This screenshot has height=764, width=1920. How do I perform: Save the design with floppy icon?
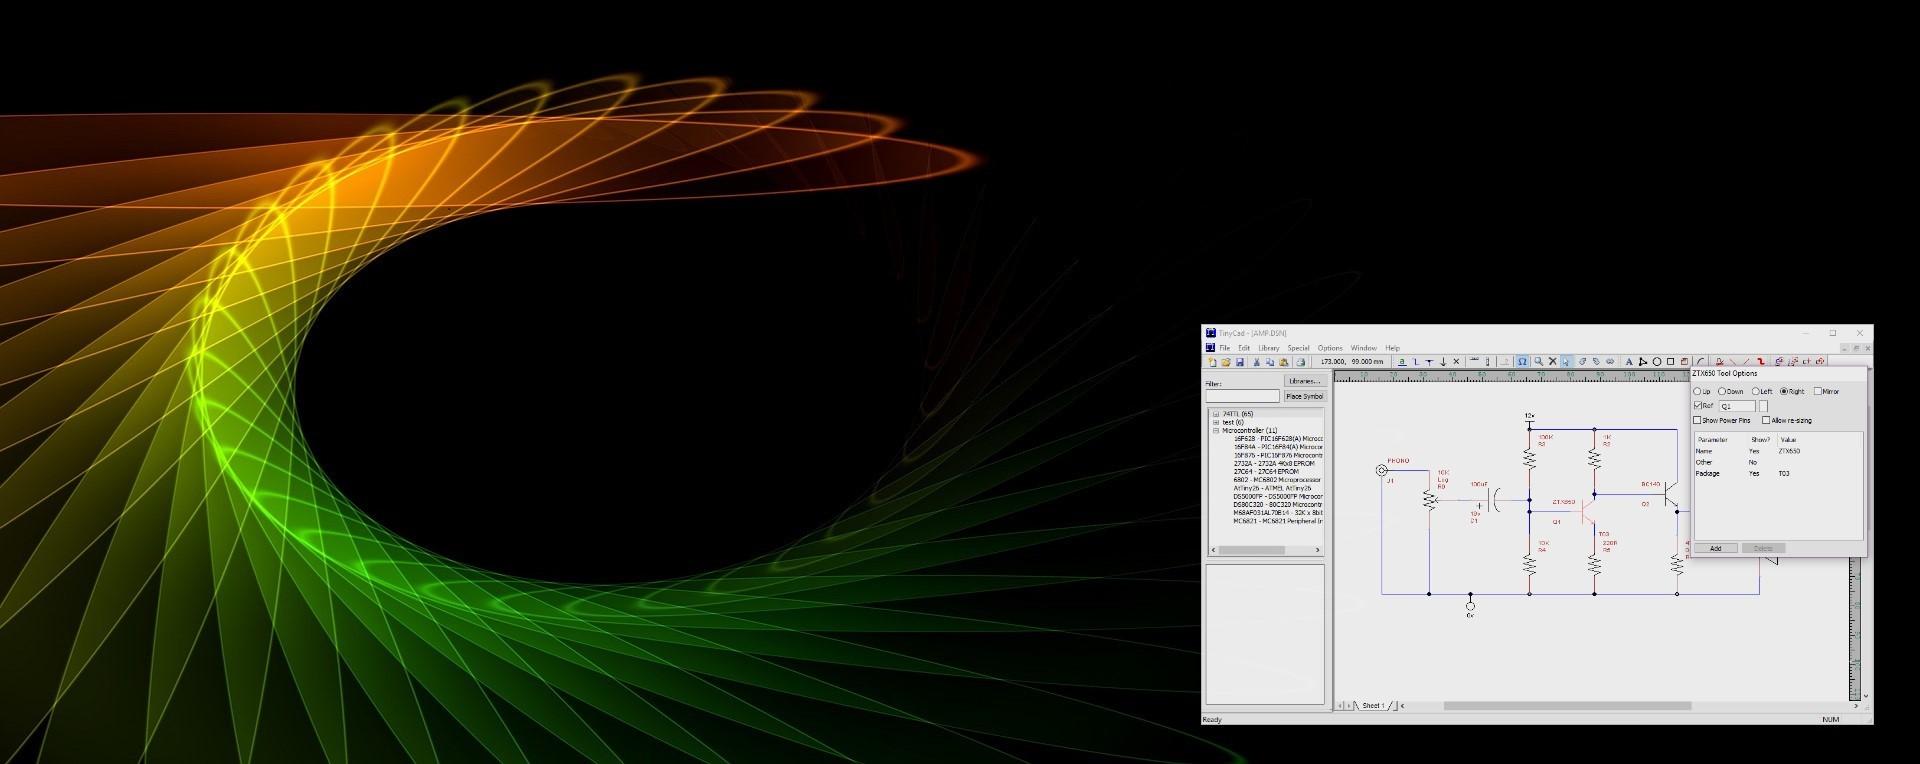pos(1240,362)
